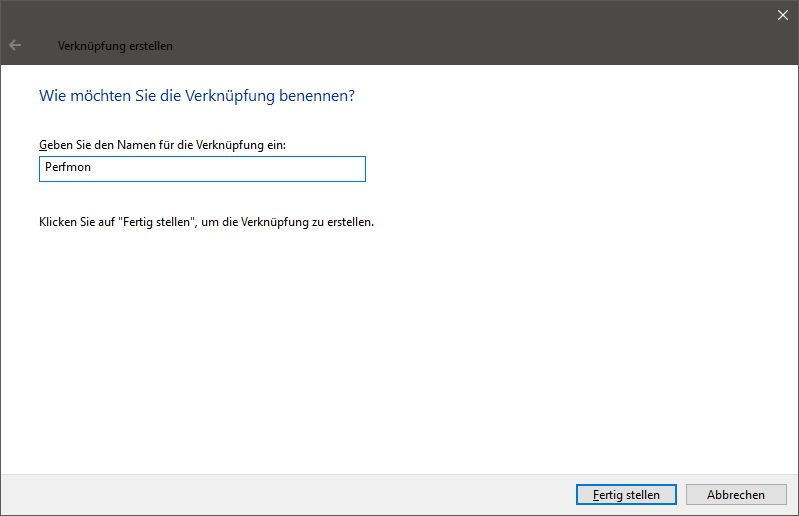Viewport: 799px width, 516px height.
Task: Click the underlined G in Geben label
Action: (43, 145)
